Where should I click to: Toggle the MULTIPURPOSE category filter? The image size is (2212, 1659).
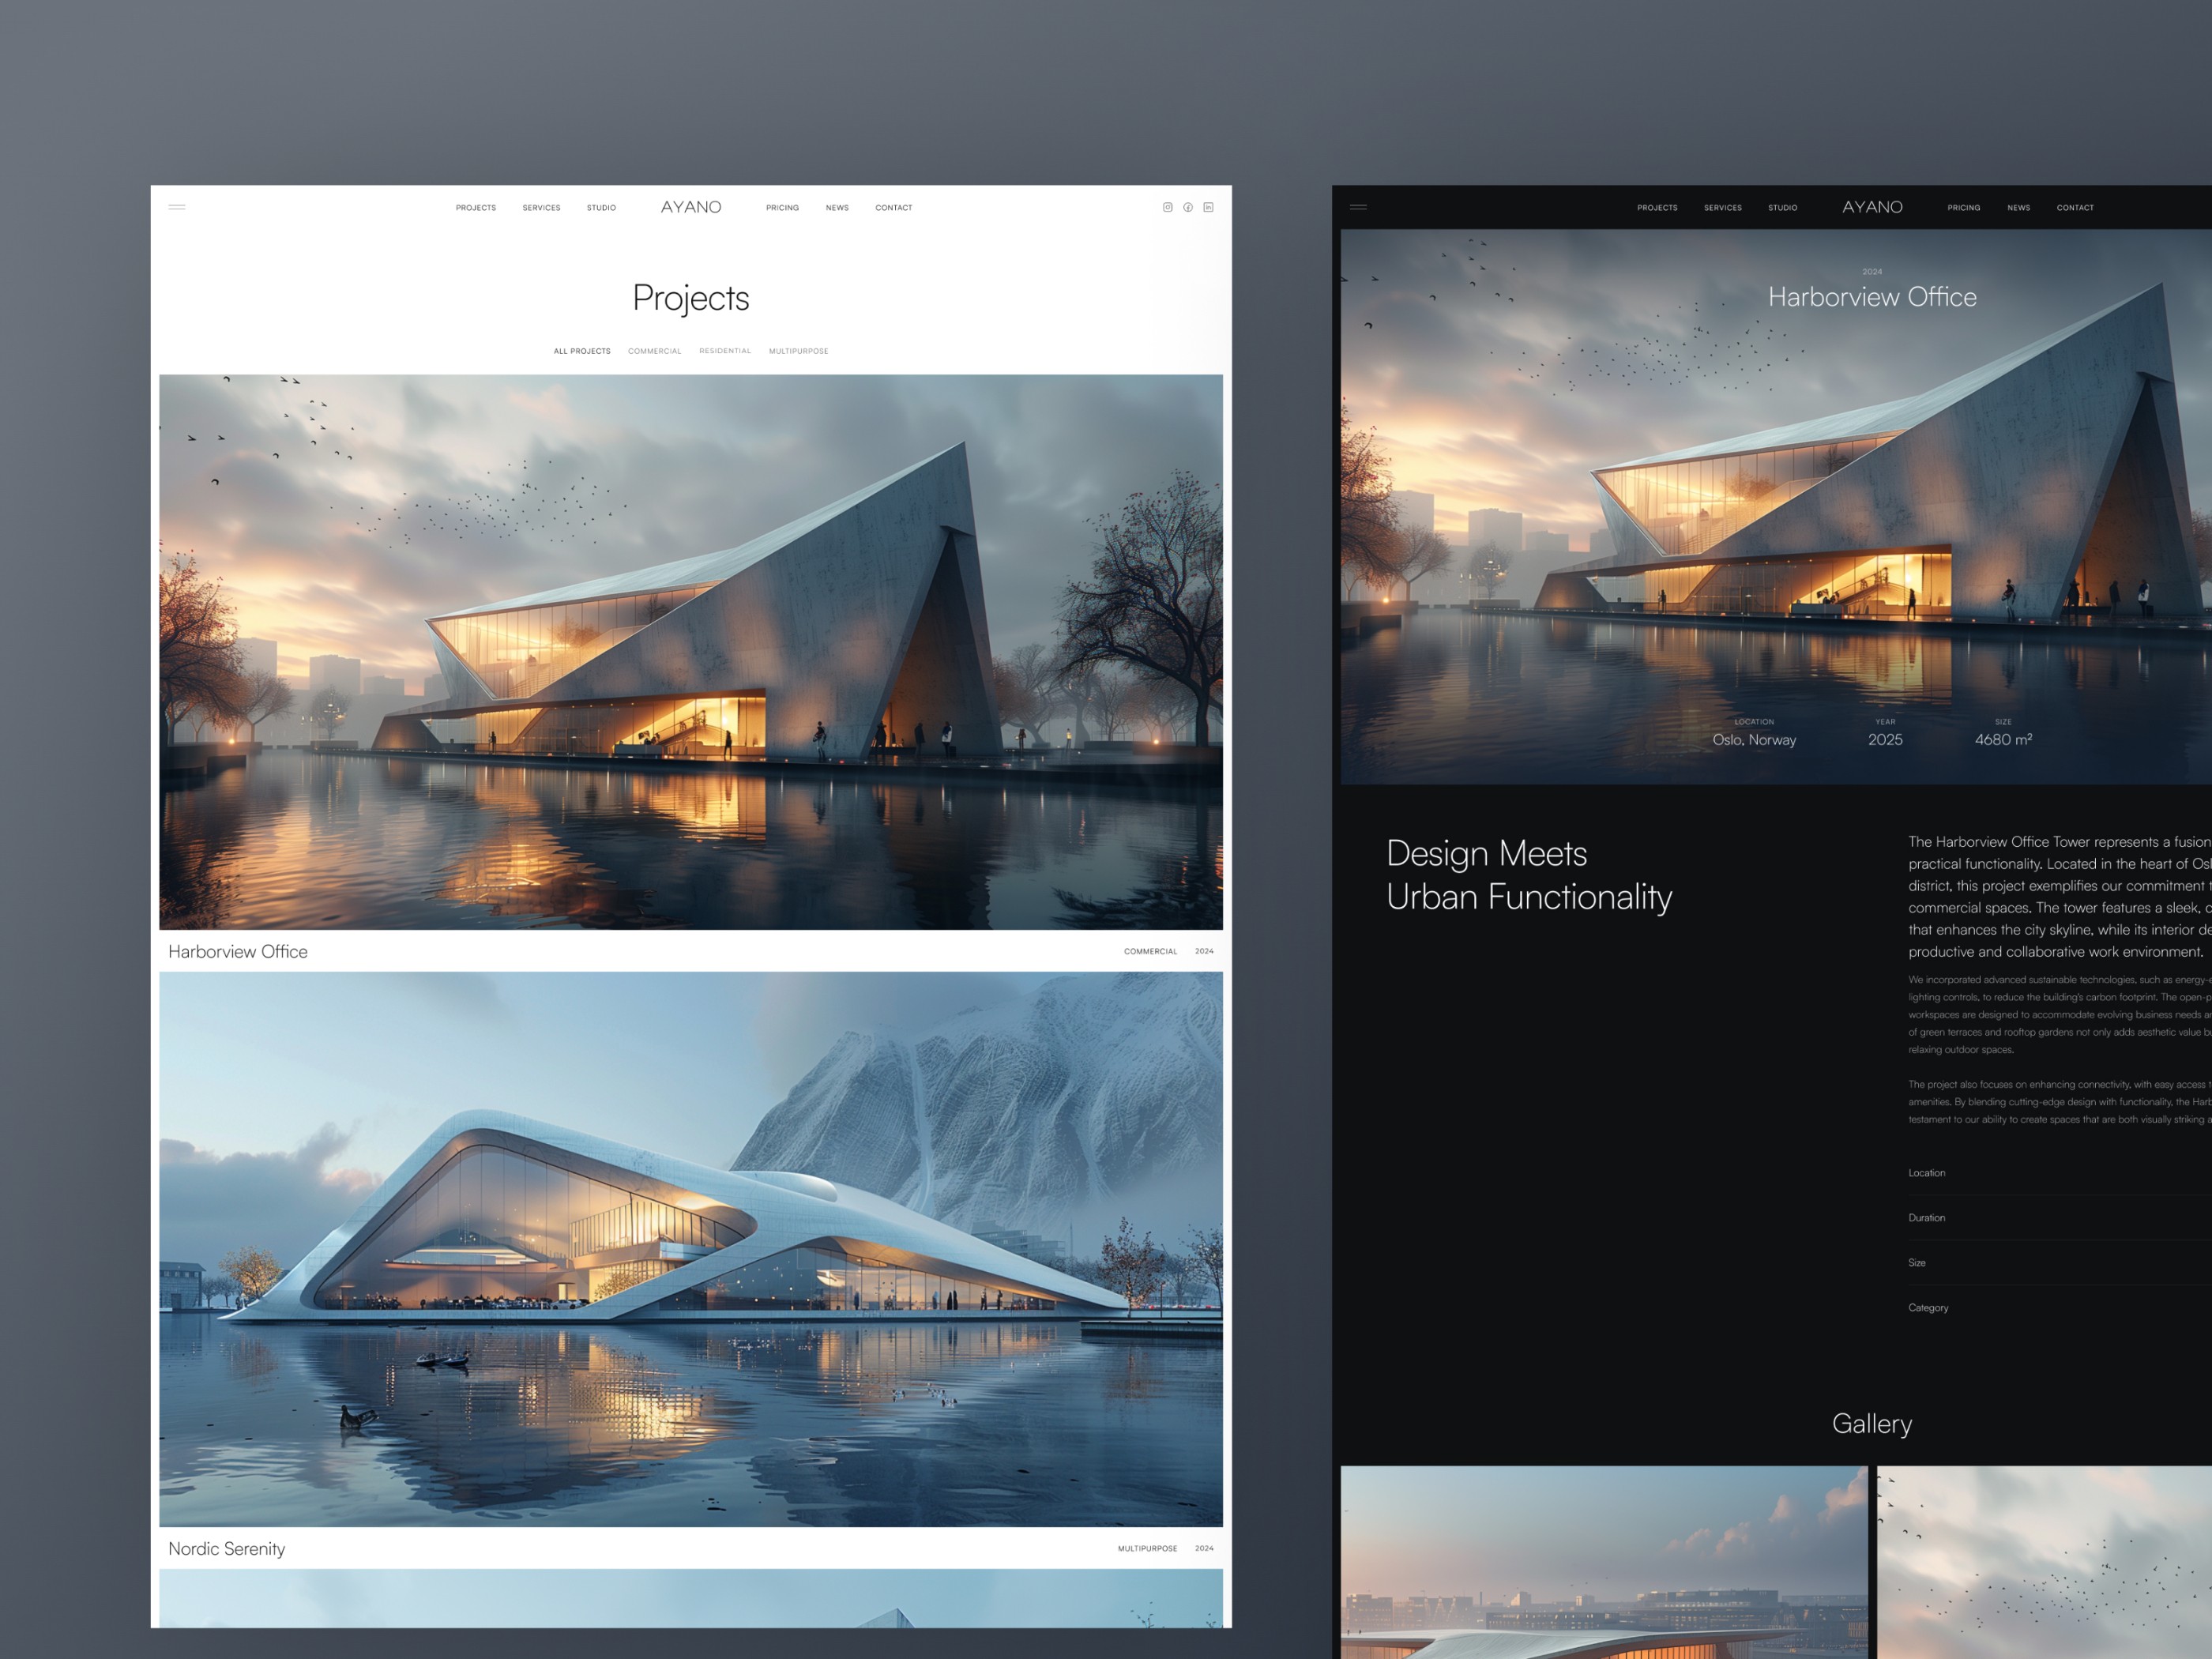(799, 352)
